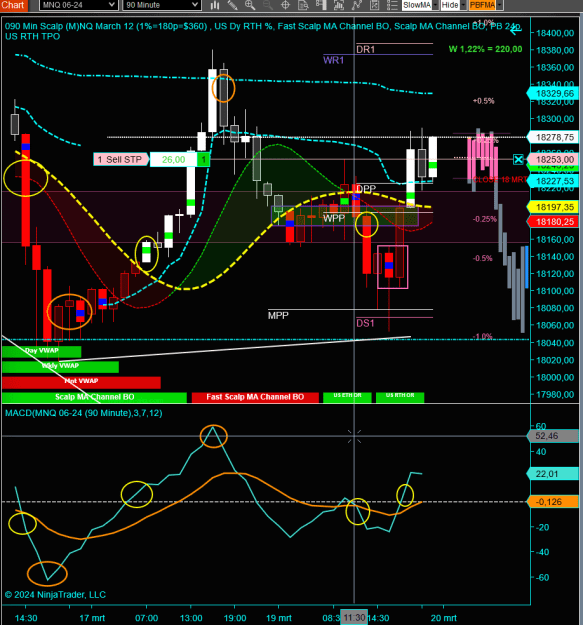The image size is (583, 625).
Task: Click the 18227,53 cyan price marker
Action: 553,181
